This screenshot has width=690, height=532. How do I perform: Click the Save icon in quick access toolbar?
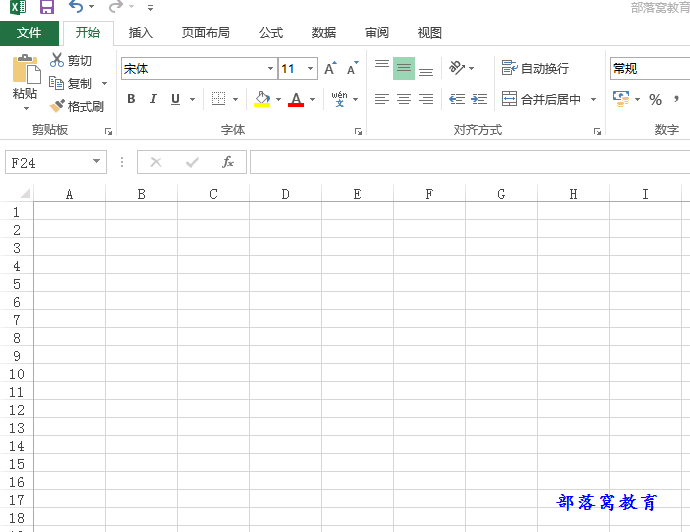point(47,7)
